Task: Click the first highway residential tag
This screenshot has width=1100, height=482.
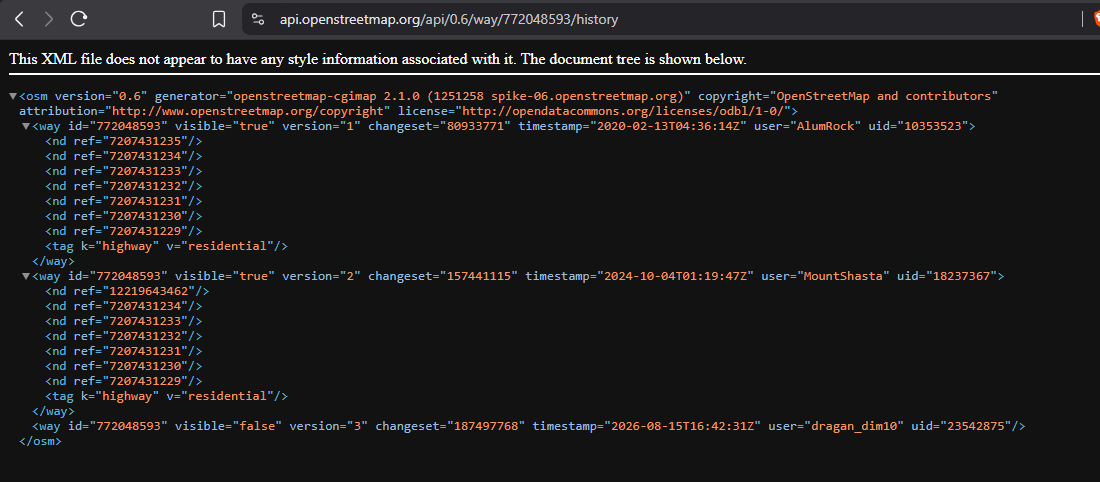Action: coord(167,246)
